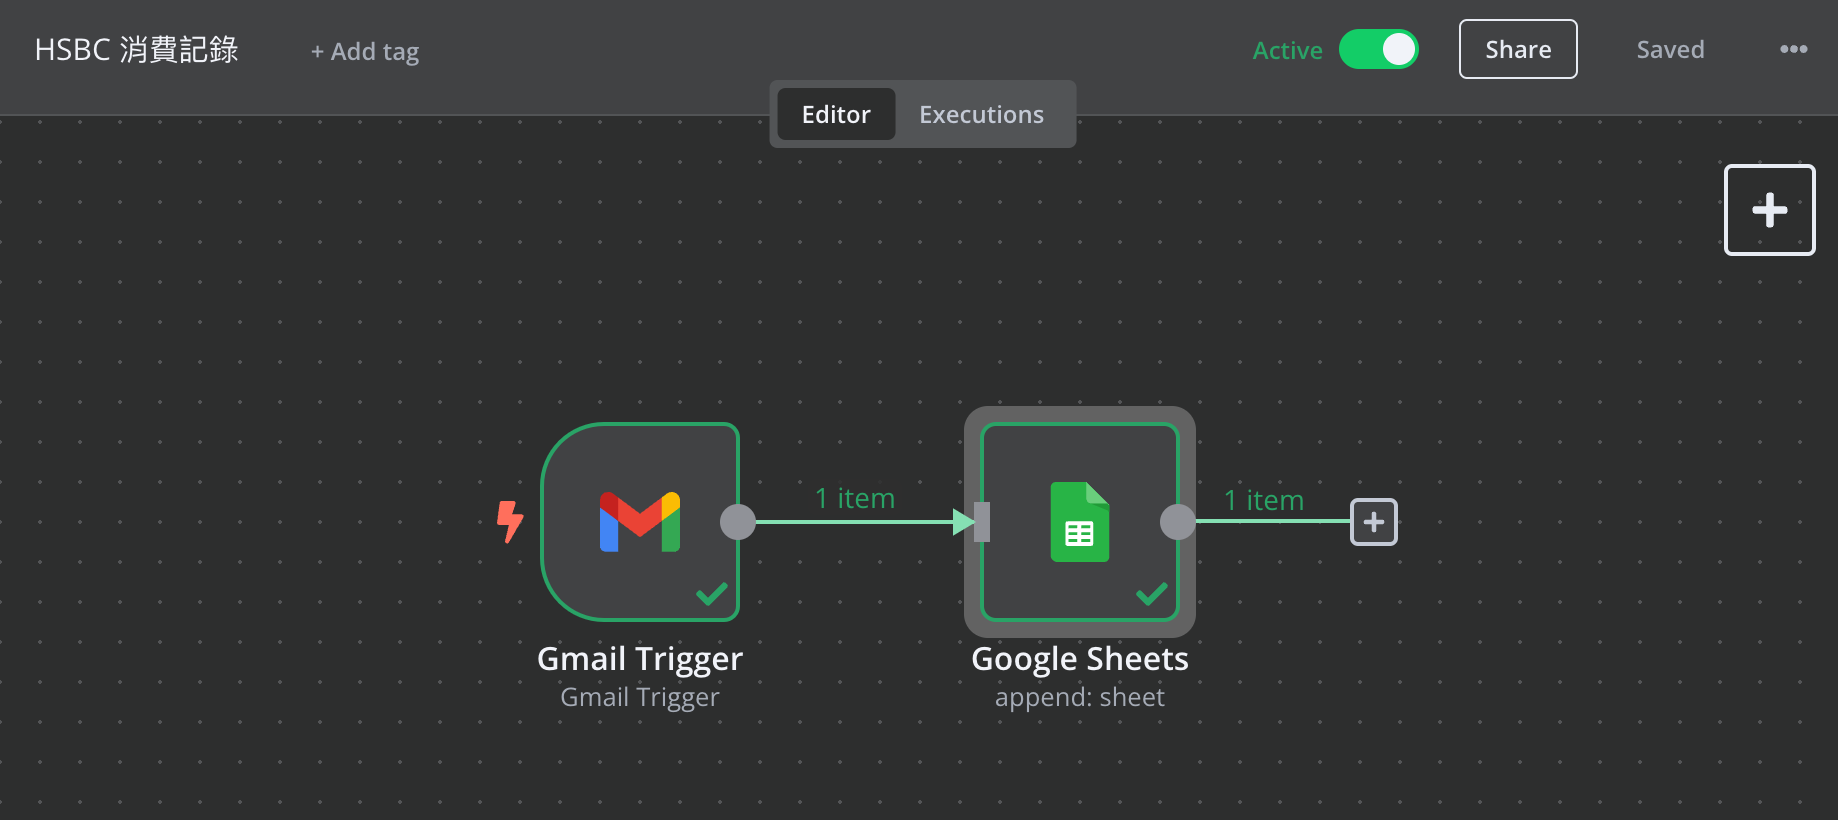The width and height of the screenshot is (1838, 820).
Task: Click the append: sheet subtitle
Action: coord(1080,697)
